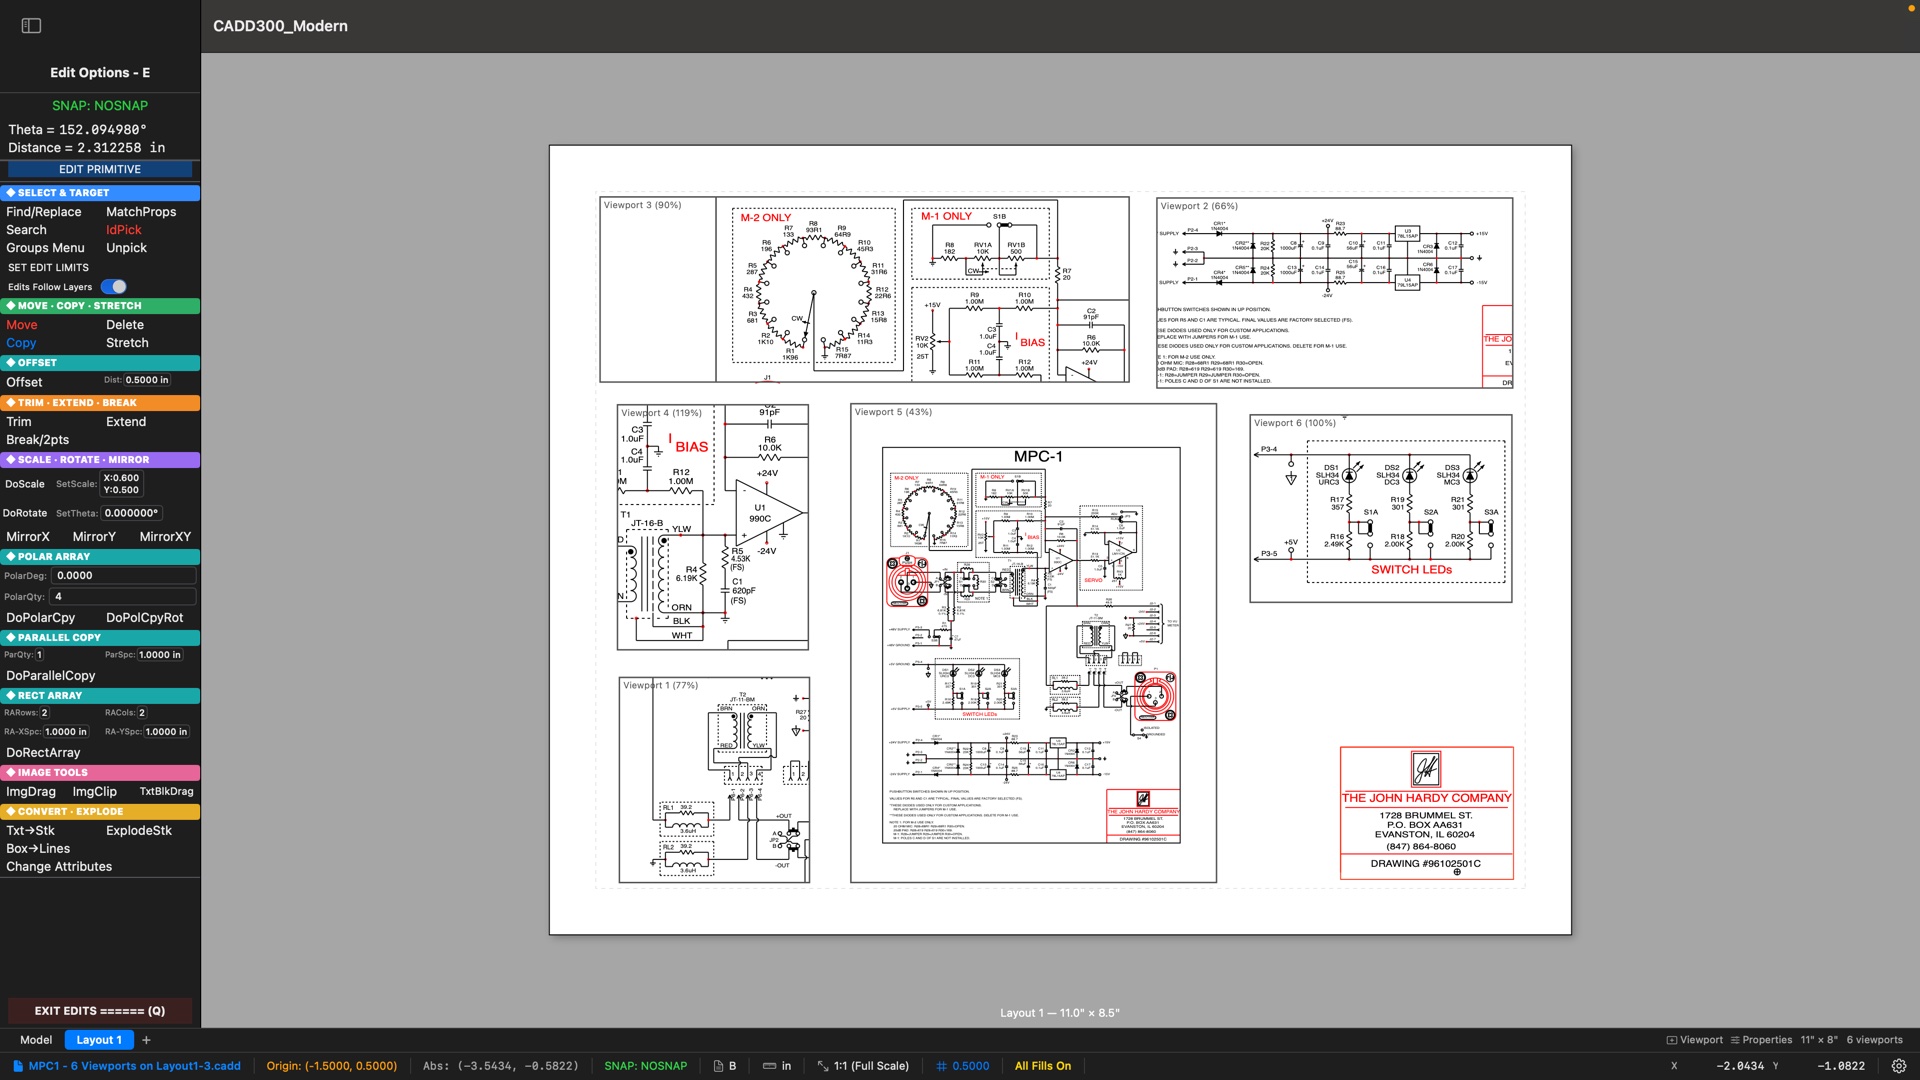Screen dimensions: 1920x1080
Task: Select the Layout 1 tab
Action: pos(98,1040)
